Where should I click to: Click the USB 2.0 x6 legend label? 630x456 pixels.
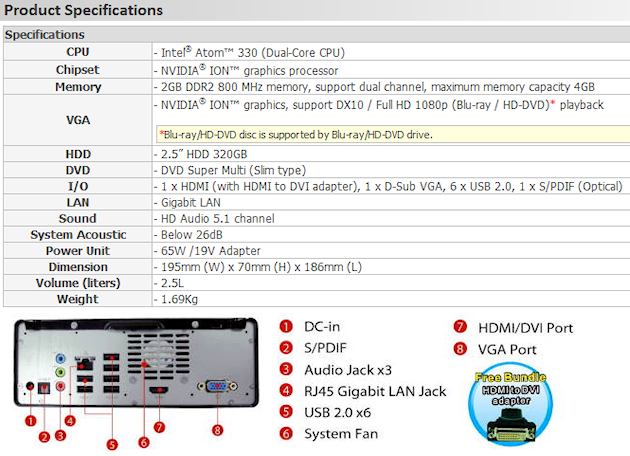338,412
